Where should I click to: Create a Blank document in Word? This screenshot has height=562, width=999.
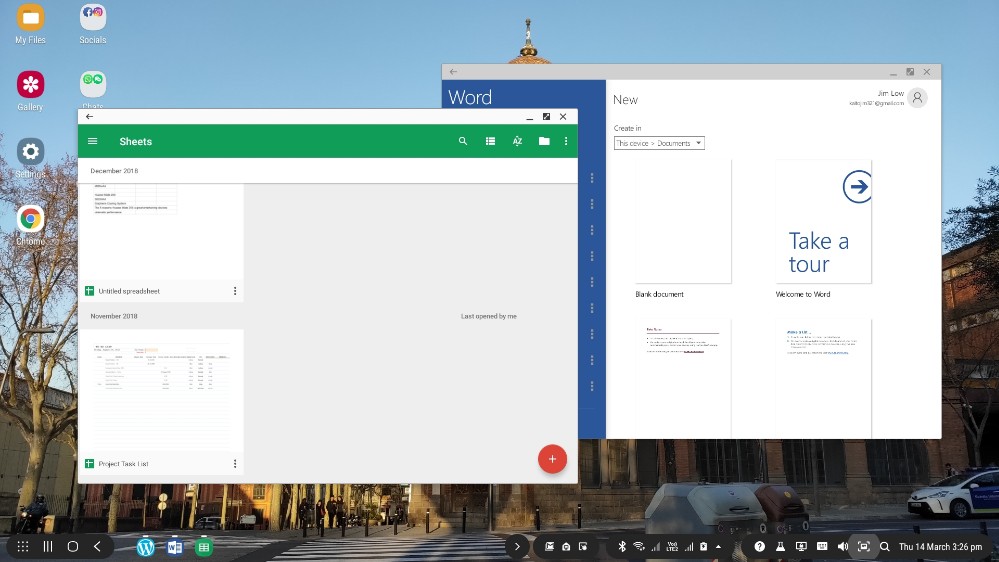click(683, 222)
